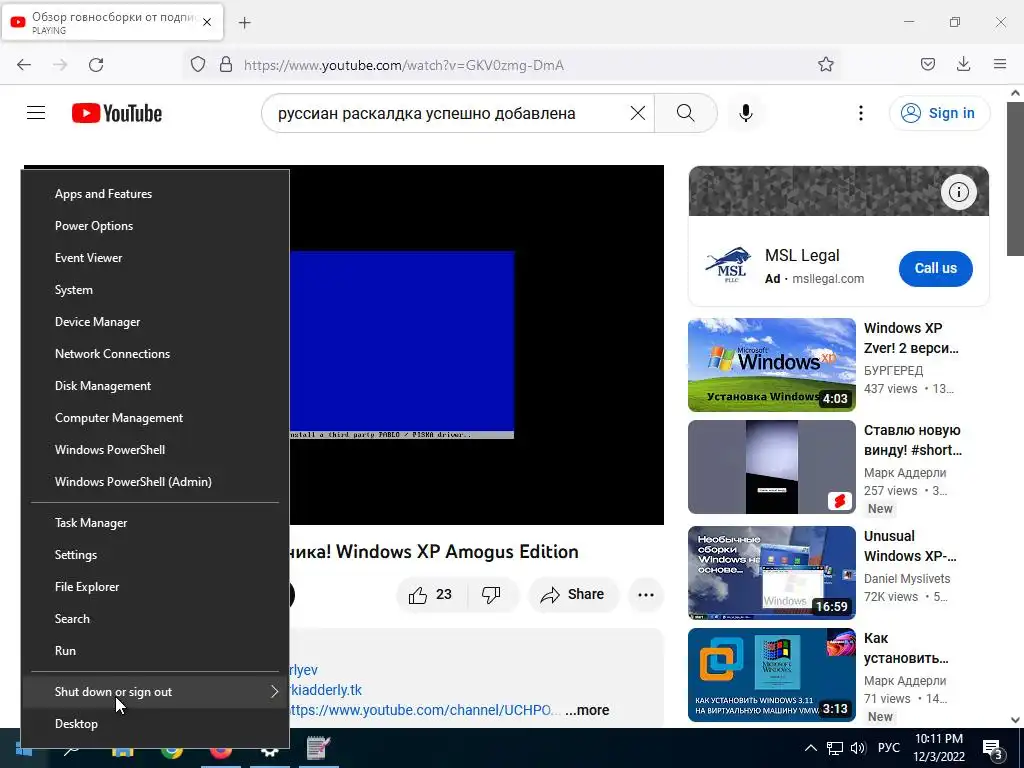Sign in to YouTube
The image size is (1024, 768).
pyautogui.click(x=939, y=113)
